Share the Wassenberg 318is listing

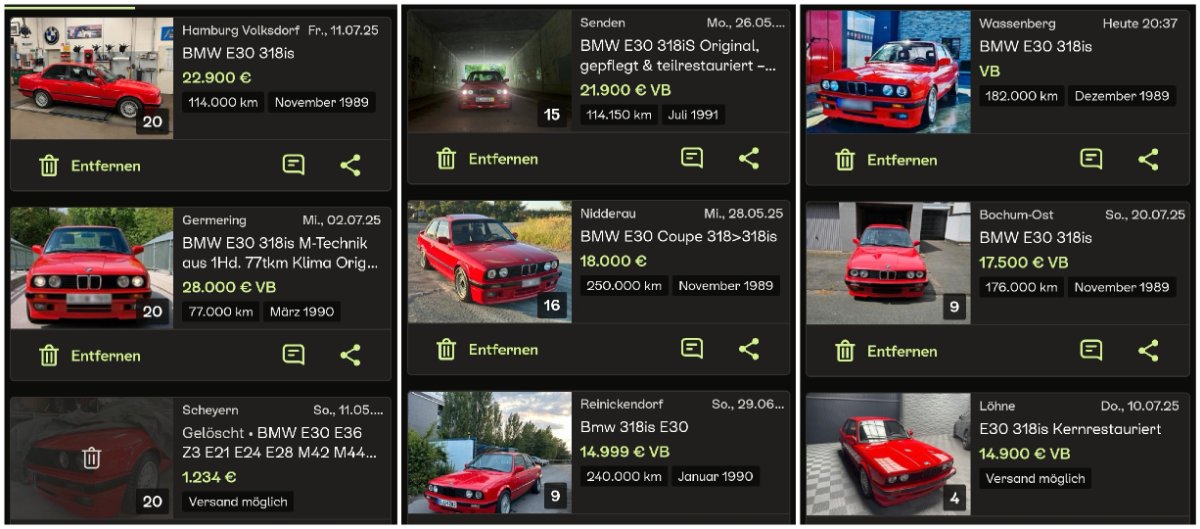coord(1148,160)
